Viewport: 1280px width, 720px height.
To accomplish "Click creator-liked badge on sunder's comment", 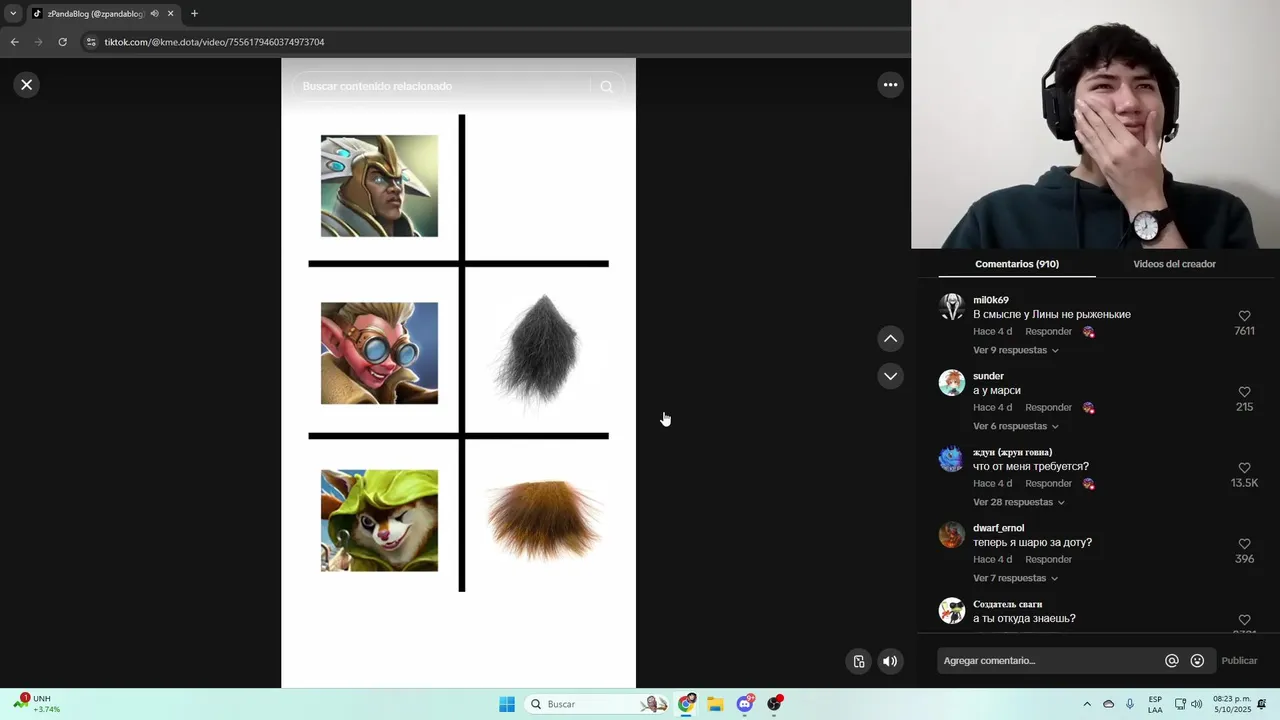I will (1088, 408).
